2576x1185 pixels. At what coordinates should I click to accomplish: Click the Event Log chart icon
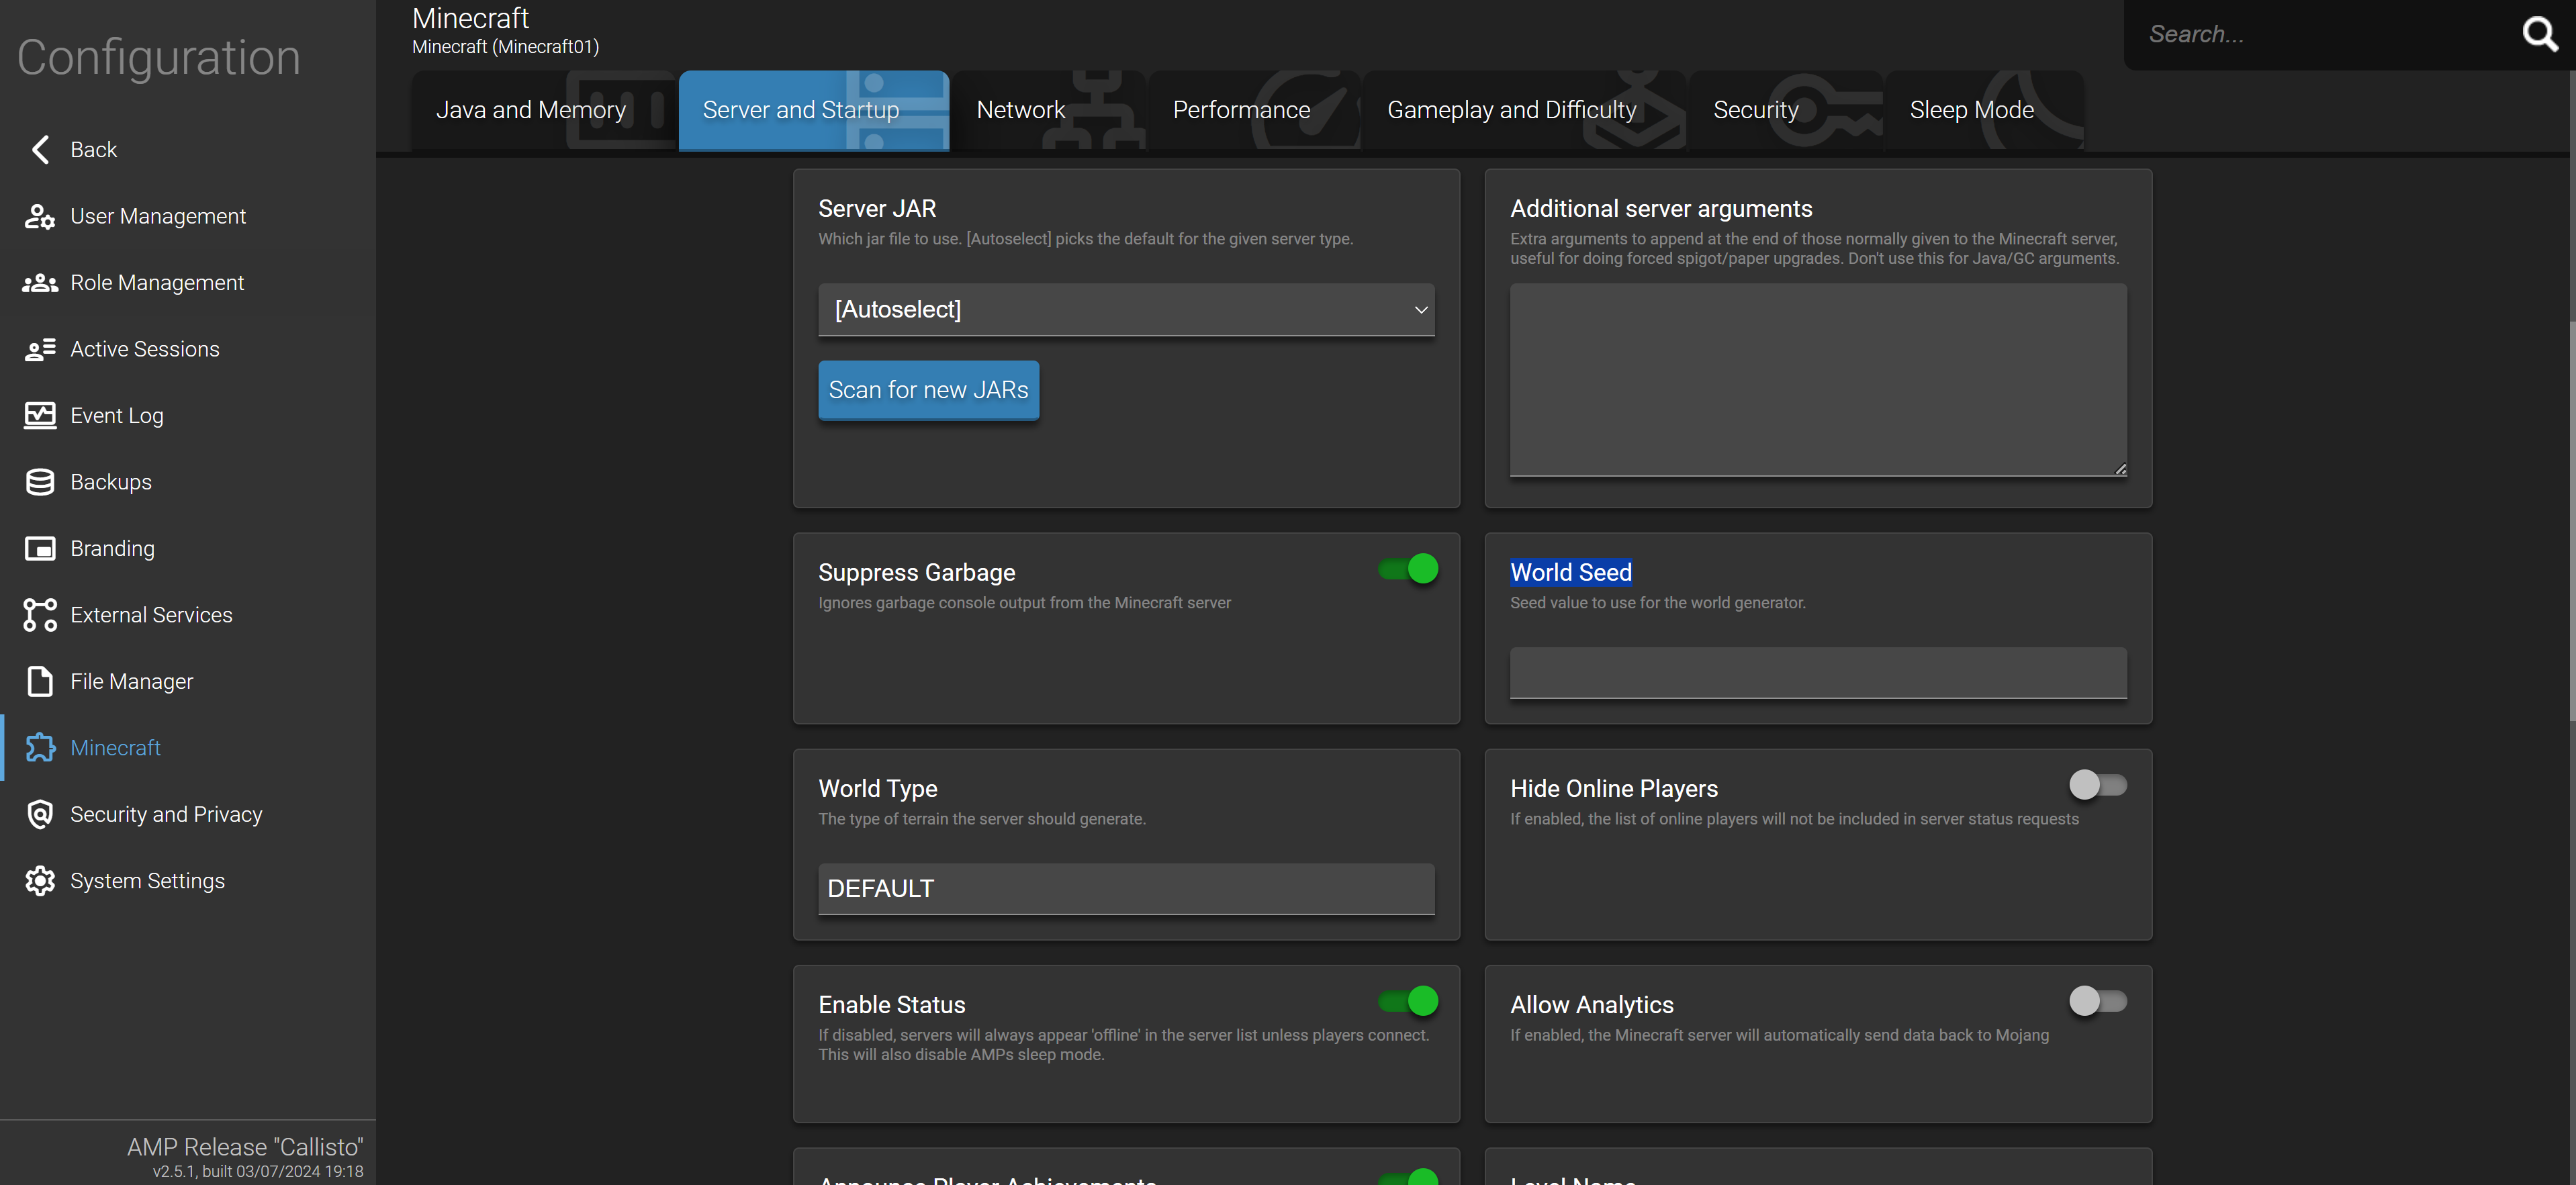(40, 415)
